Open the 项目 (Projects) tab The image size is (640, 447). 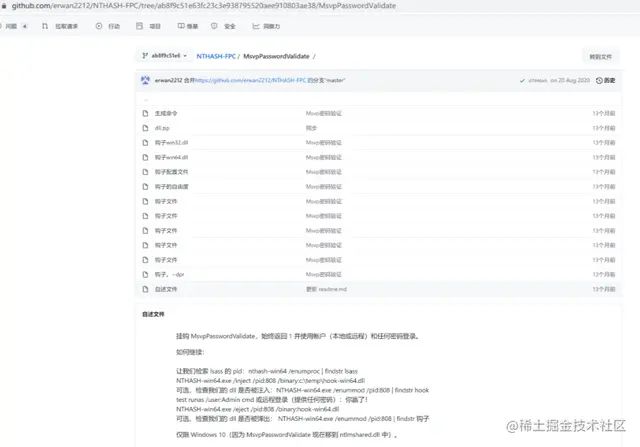pyautogui.click(x=149, y=26)
